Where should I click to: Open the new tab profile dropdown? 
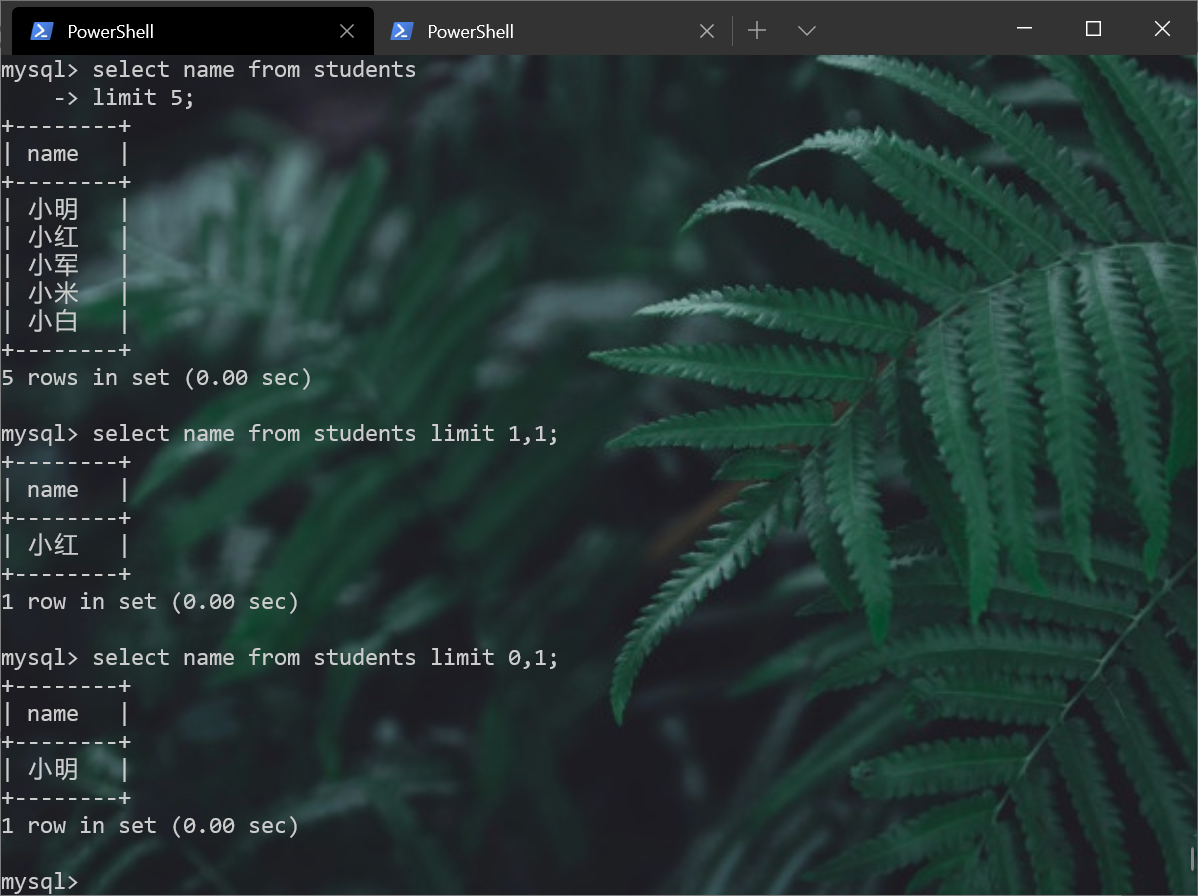tap(807, 31)
